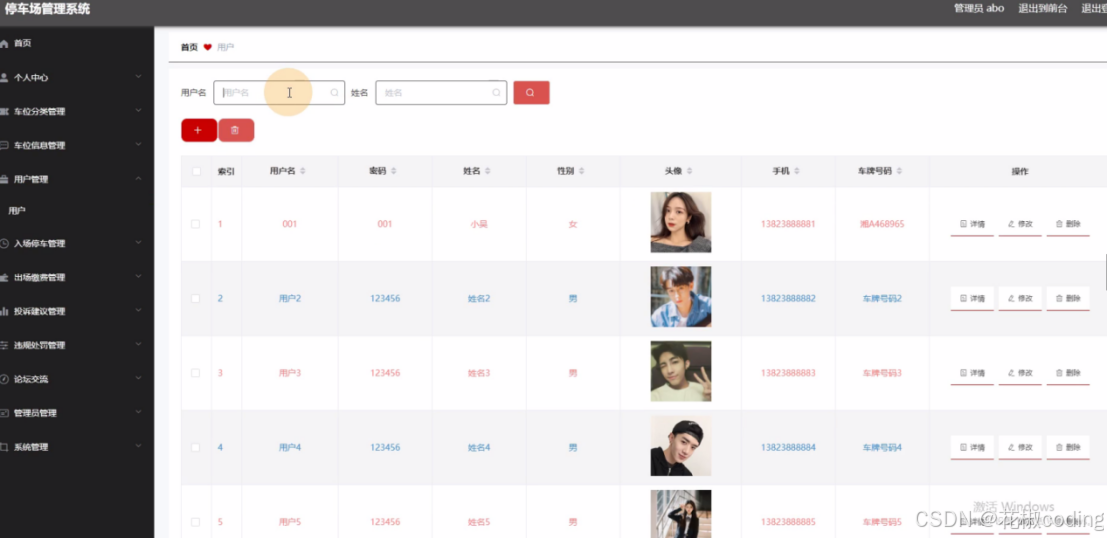Click the avatar thumbnail of 小吴
The image size is (1108, 539).
pos(680,223)
